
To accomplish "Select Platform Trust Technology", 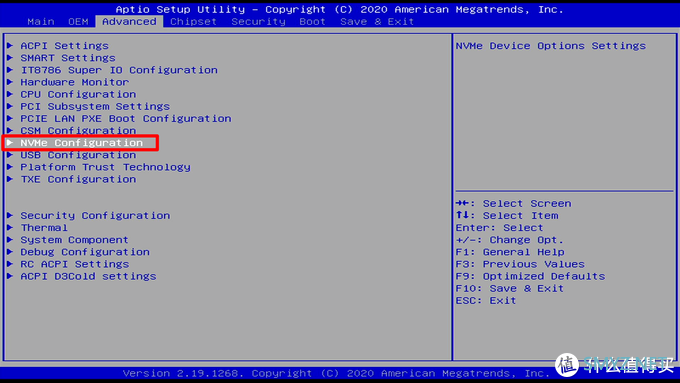I will coord(105,167).
